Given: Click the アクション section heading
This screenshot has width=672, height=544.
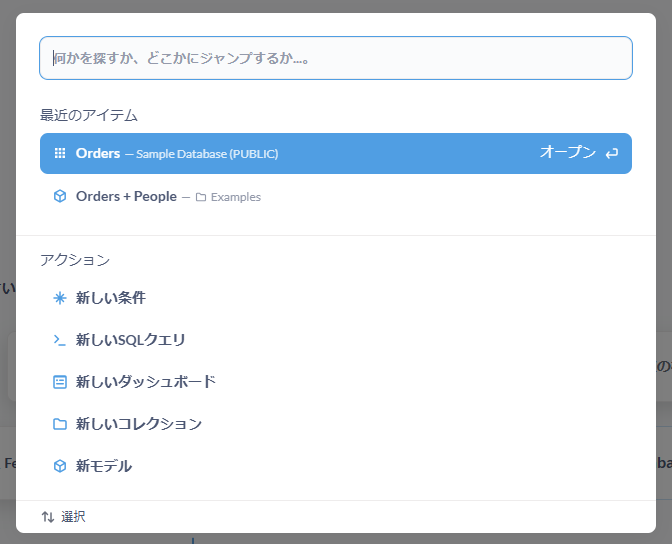Looking at the screenshot, I should (x=75, y=260).
